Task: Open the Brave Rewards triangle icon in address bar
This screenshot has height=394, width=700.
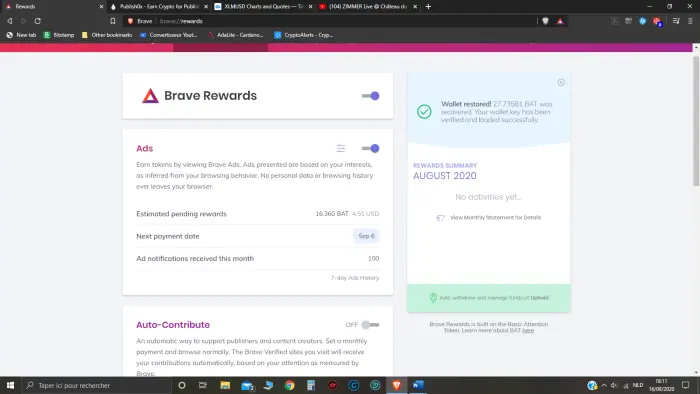Action: [560, 21]
